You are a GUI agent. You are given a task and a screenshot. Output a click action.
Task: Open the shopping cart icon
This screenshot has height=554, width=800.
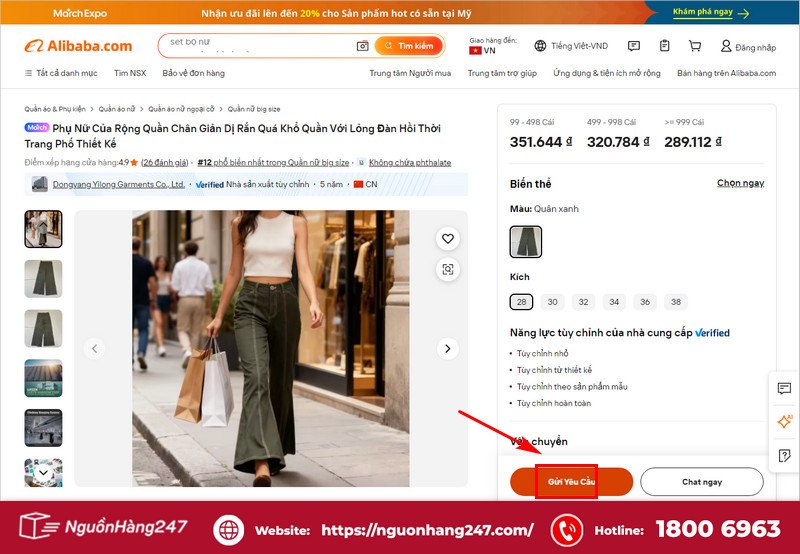click(x=695, y=46)
